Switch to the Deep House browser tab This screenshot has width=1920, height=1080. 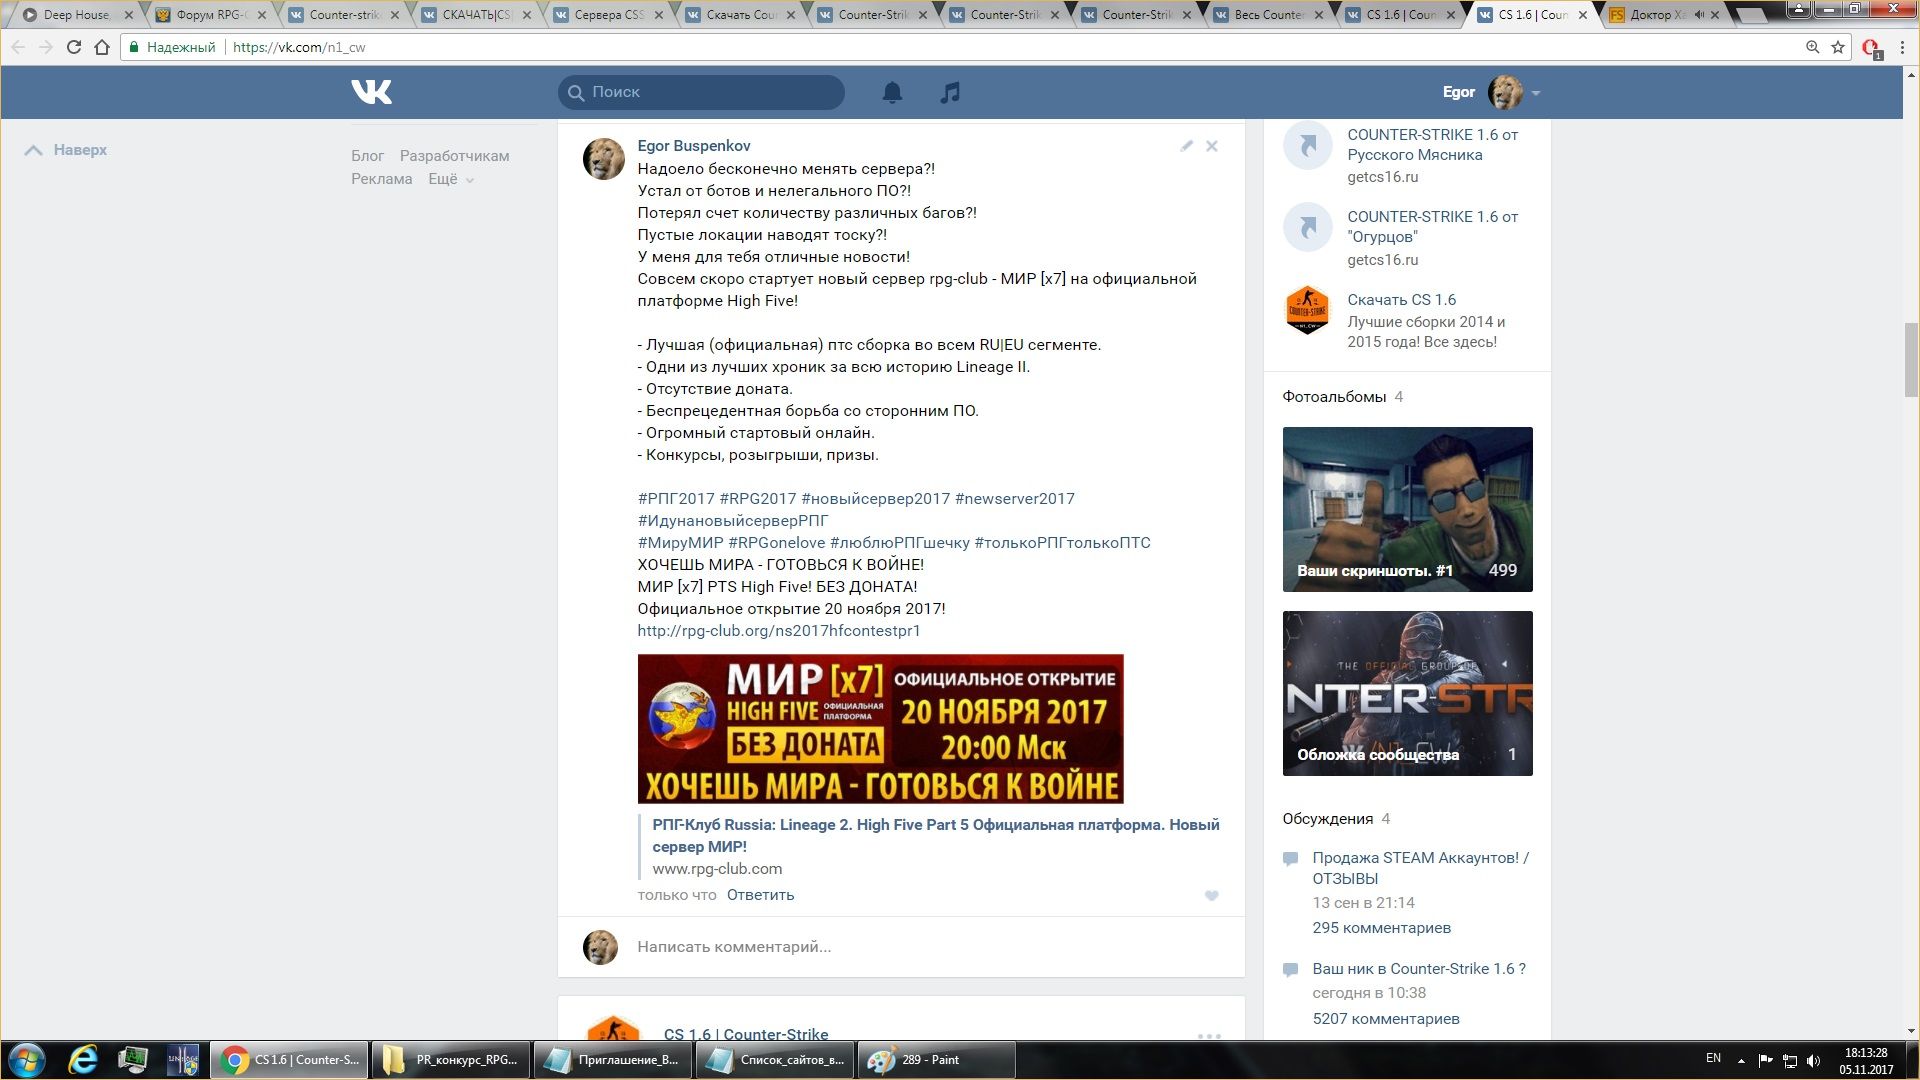tap(78, 15)
